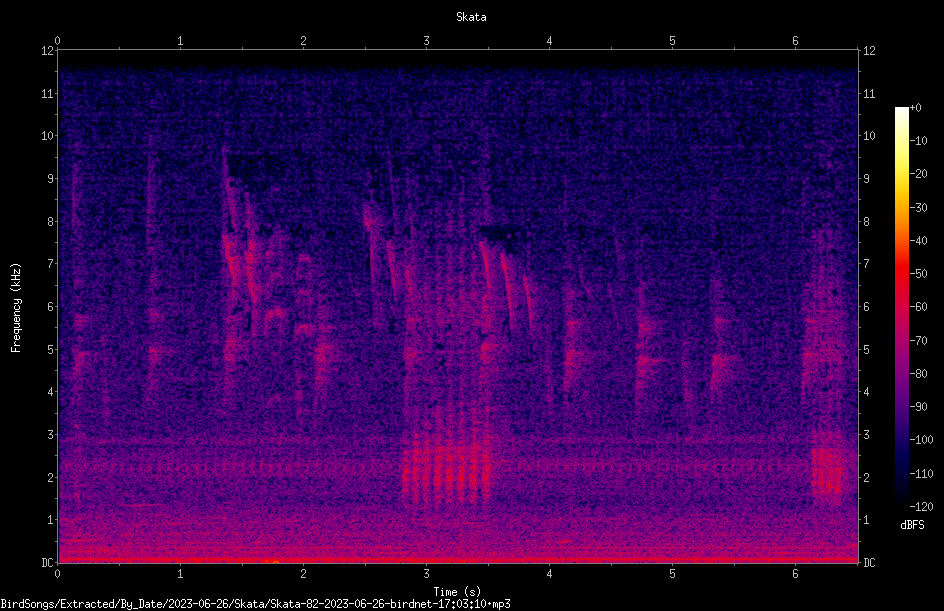Click 'DC' on the left frequency axis
This screenshot has height=611, width=944.
(x=48, y=563)
